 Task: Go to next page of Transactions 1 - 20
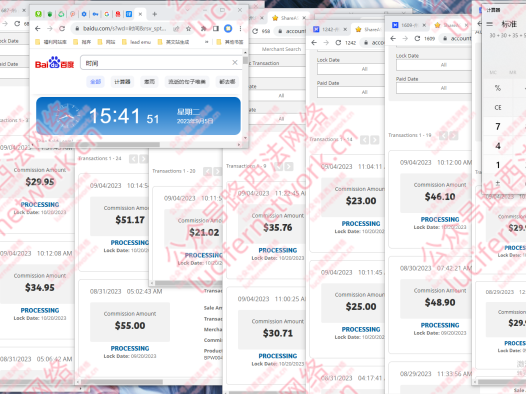click(217, 171)
